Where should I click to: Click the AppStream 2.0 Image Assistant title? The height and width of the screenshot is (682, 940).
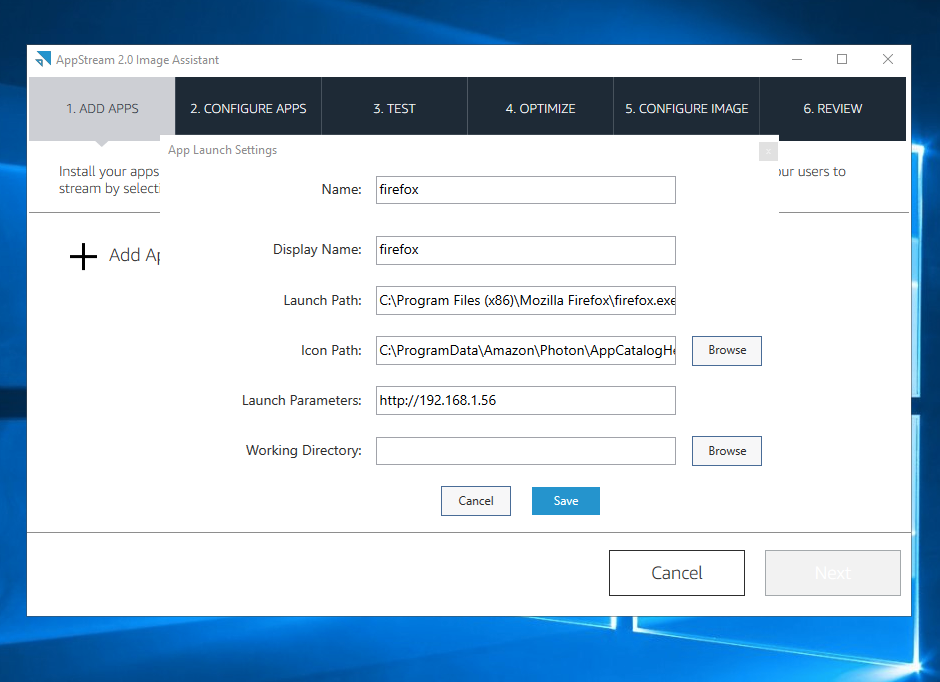point(137,60)
